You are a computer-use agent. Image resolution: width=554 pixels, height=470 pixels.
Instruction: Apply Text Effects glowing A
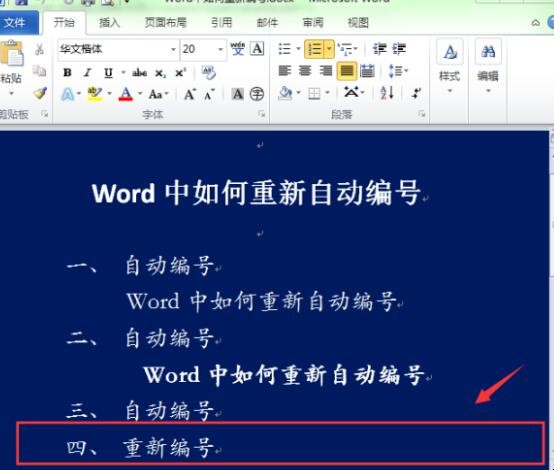[x=67, y=94]
